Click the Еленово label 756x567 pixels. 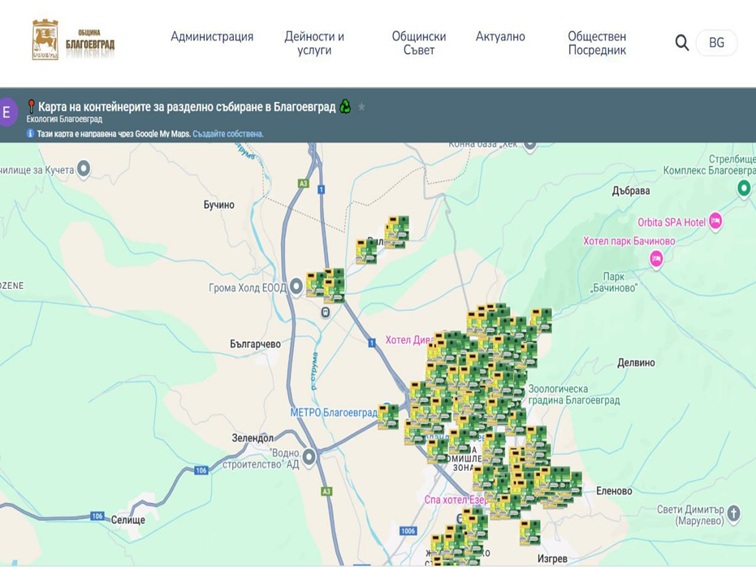coord(614,491)
